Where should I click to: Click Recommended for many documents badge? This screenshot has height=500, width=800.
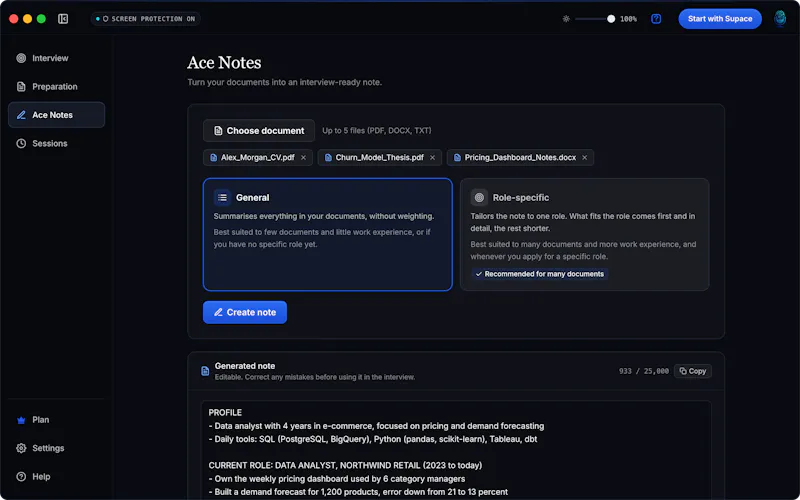tap(539, 274)
